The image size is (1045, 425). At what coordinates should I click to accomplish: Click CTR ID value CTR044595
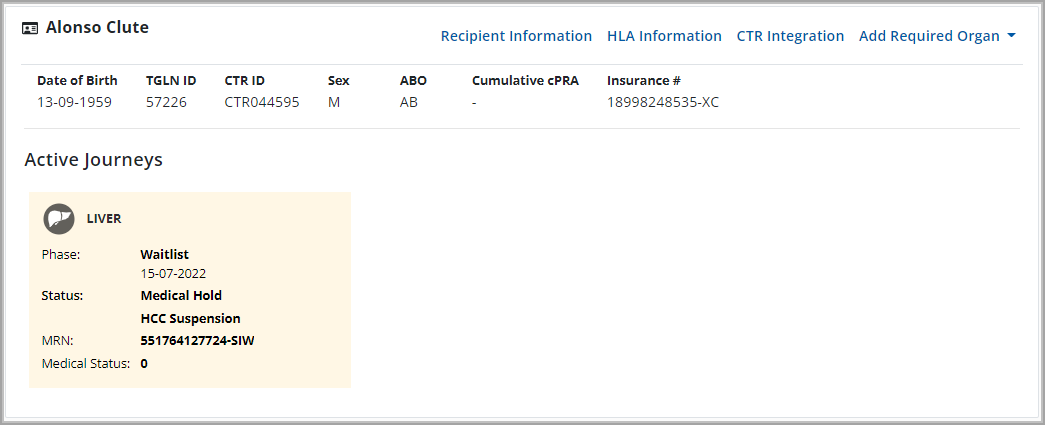(261, 102)
